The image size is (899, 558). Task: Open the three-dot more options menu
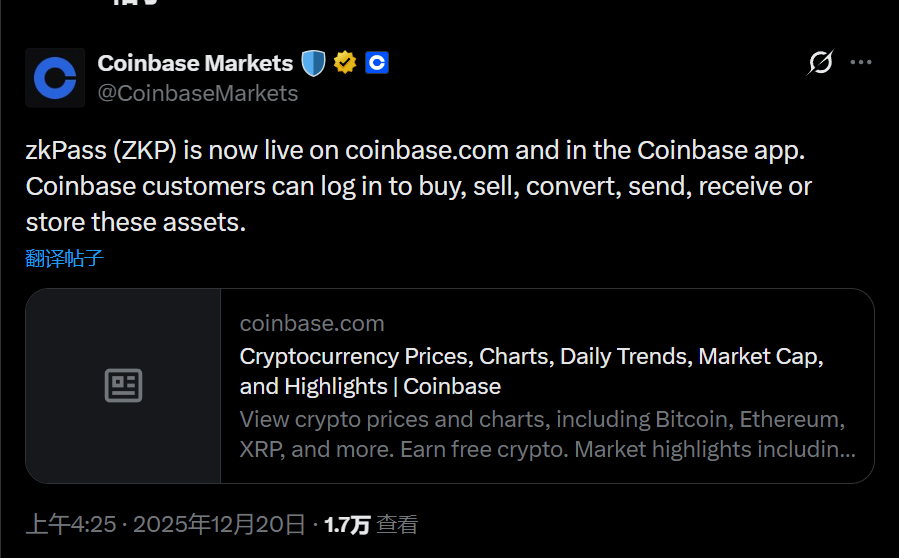click(x=861, y=63)
